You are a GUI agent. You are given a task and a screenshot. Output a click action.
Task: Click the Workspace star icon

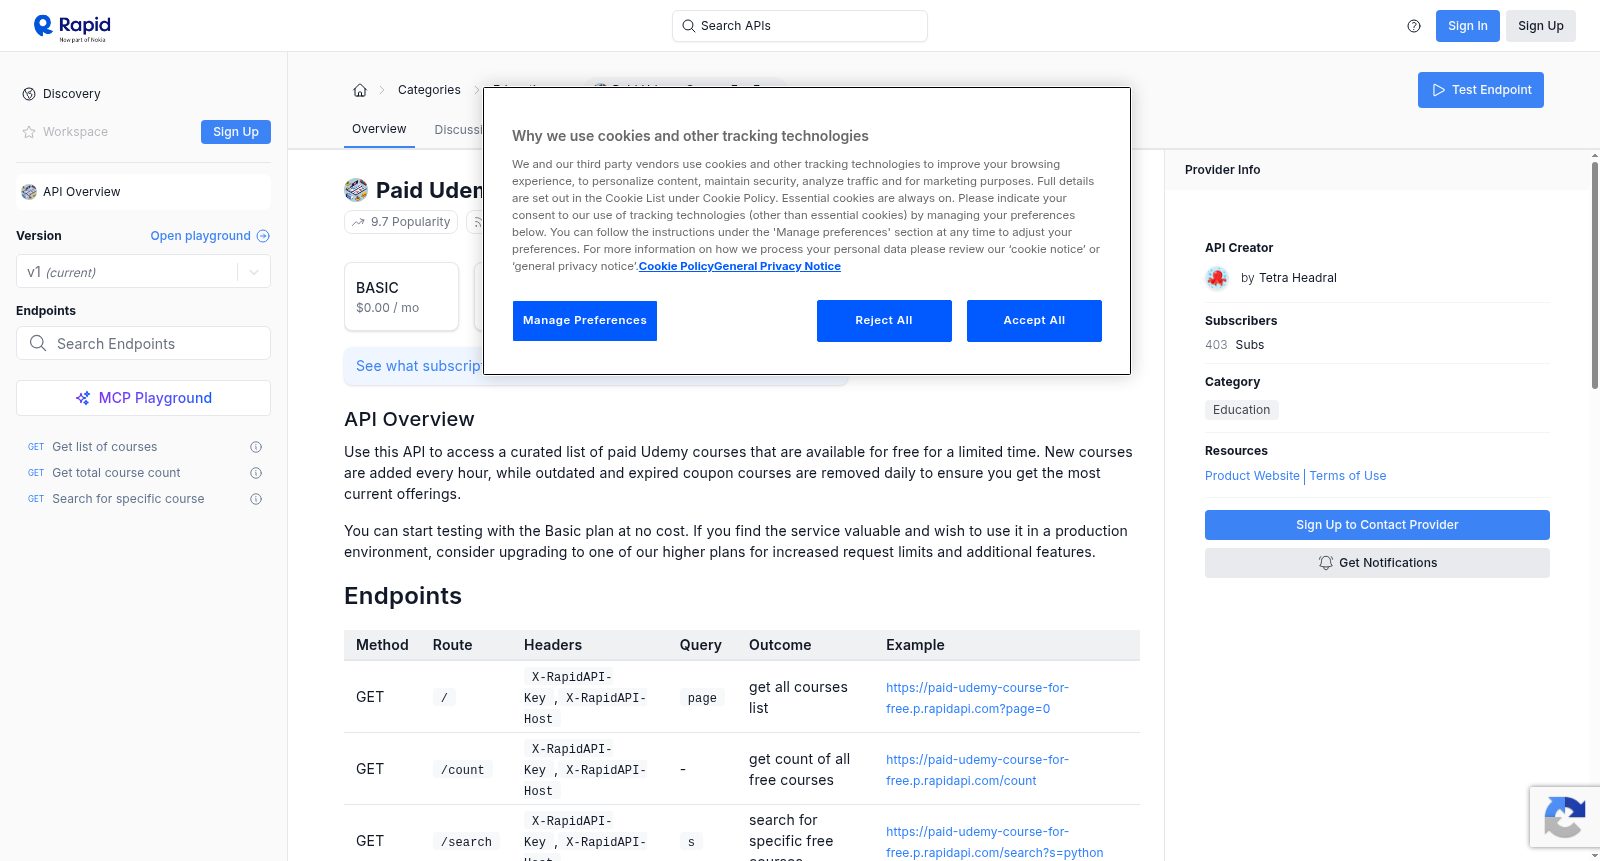coord(29,132)
